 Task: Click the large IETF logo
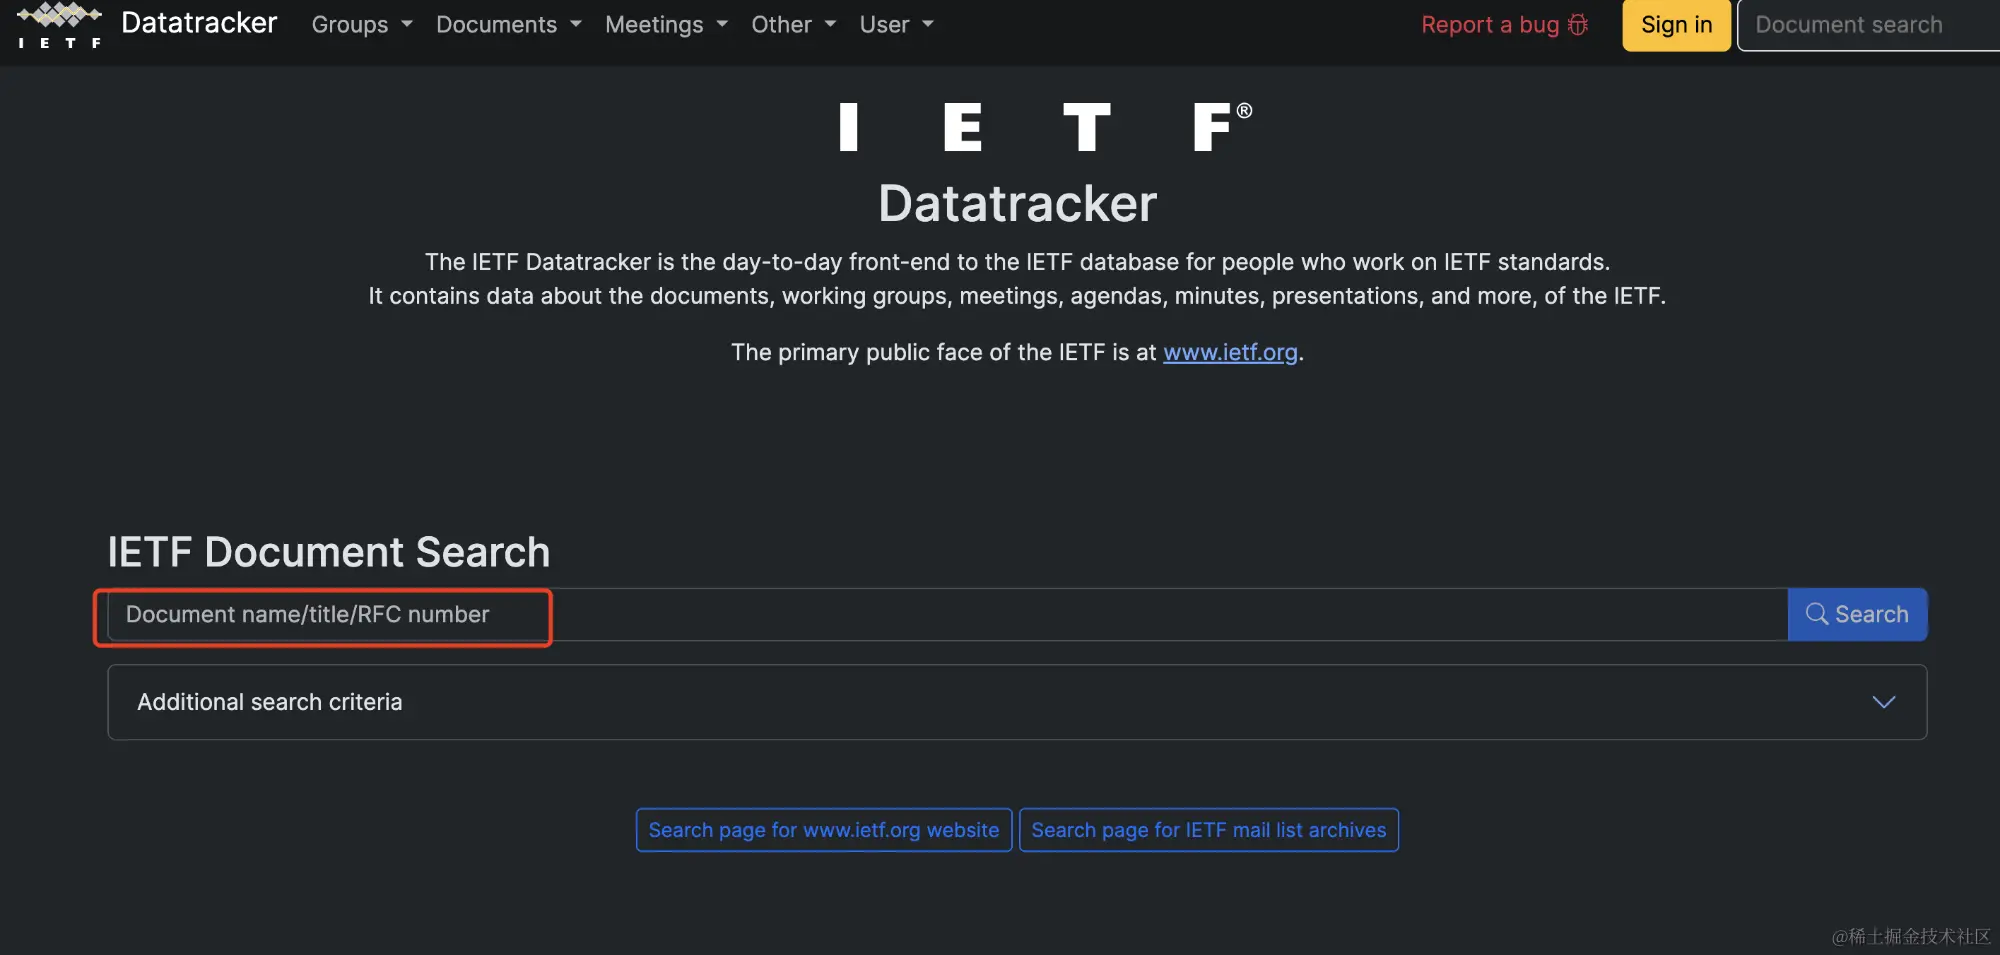[x=1045, y=127]
